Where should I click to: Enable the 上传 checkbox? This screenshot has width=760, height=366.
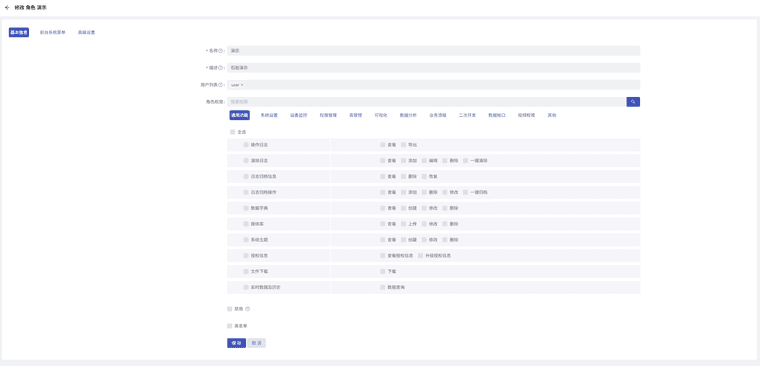pyautogui.click(x=404, y=224)
